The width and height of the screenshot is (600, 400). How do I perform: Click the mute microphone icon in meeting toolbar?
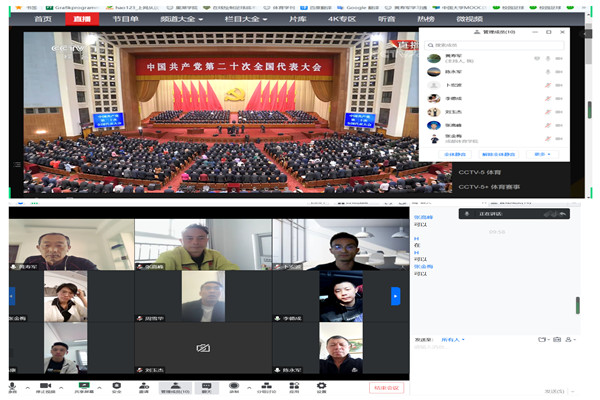12,385
